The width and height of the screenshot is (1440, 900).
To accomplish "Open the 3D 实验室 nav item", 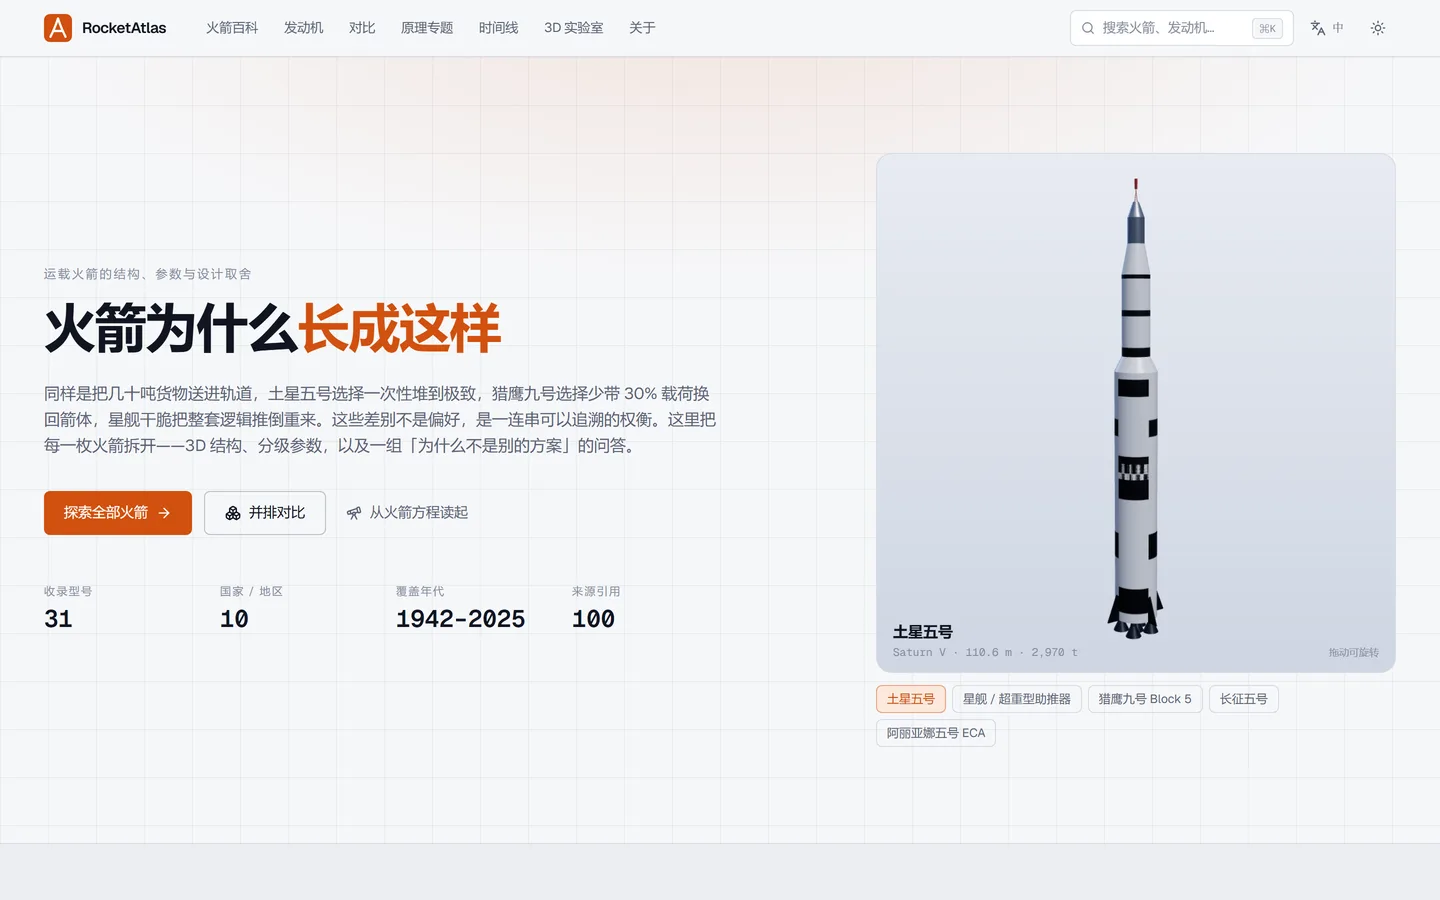I will (574, 28).
